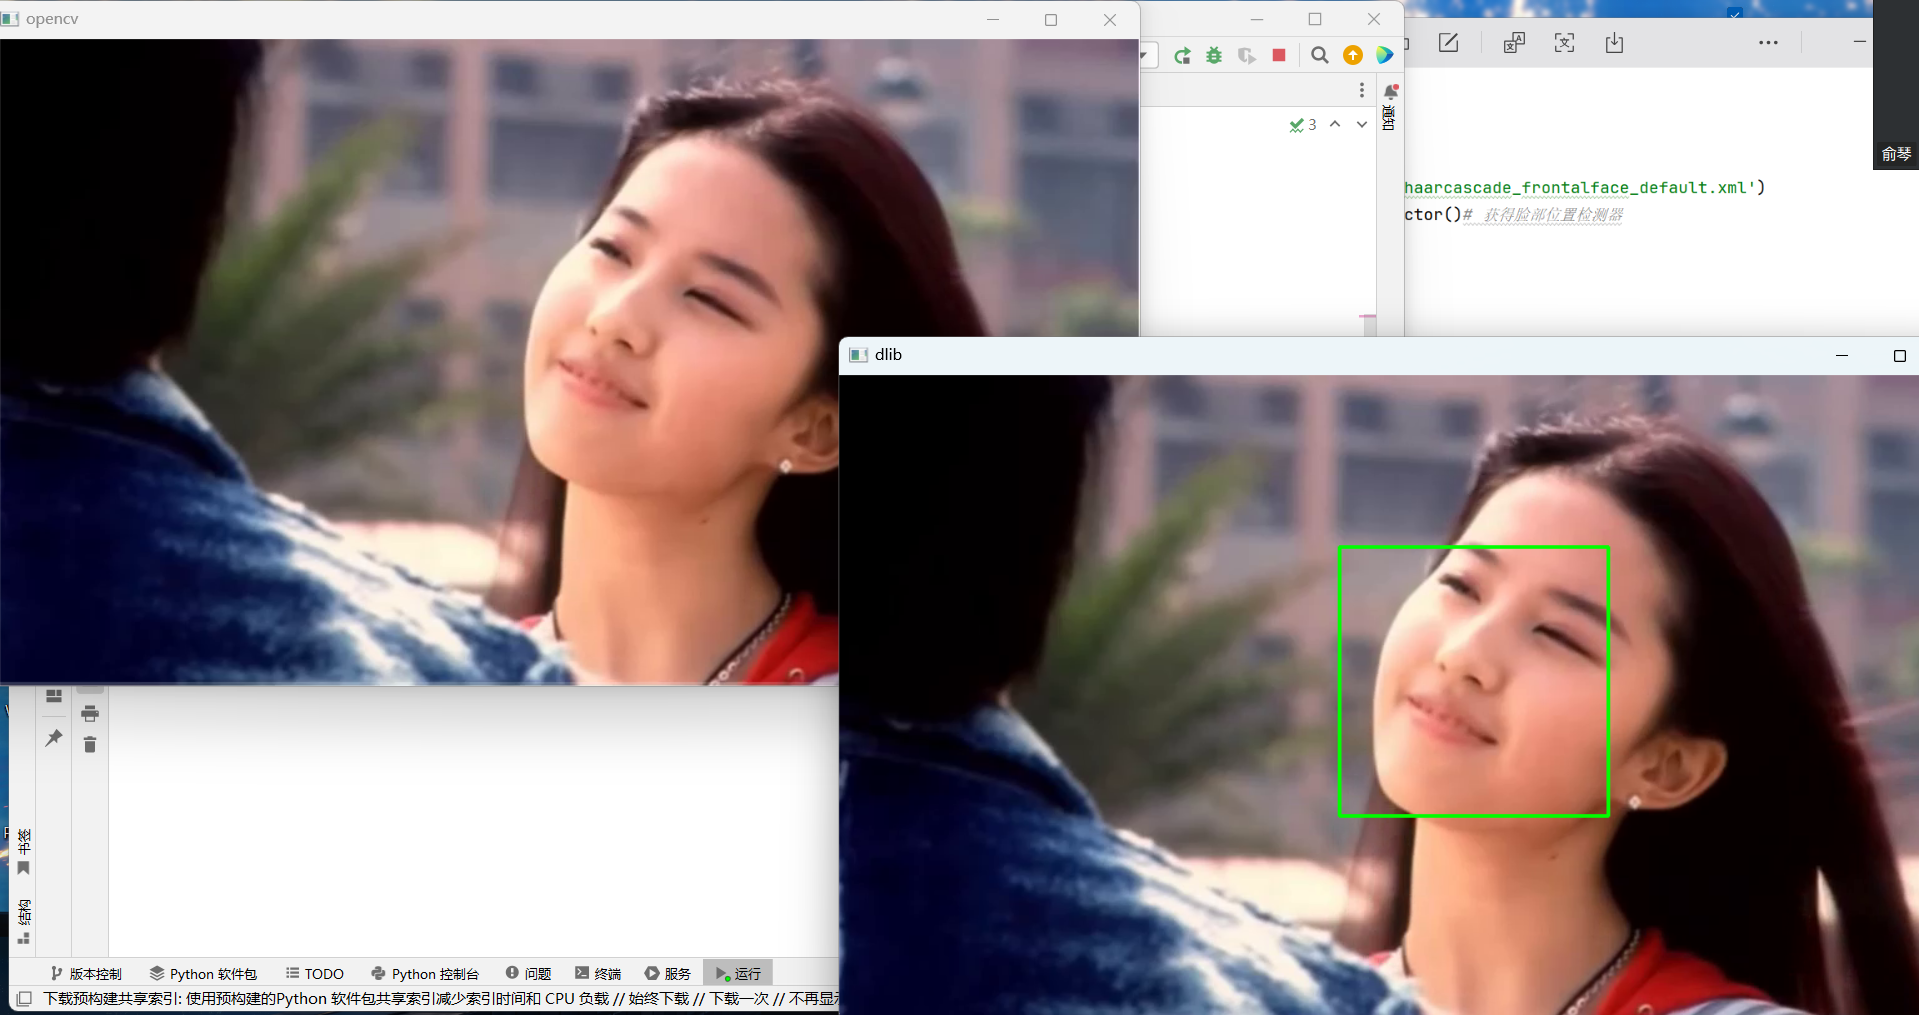
Task: Open the 服务 services tab
Action: coord(668,973)
